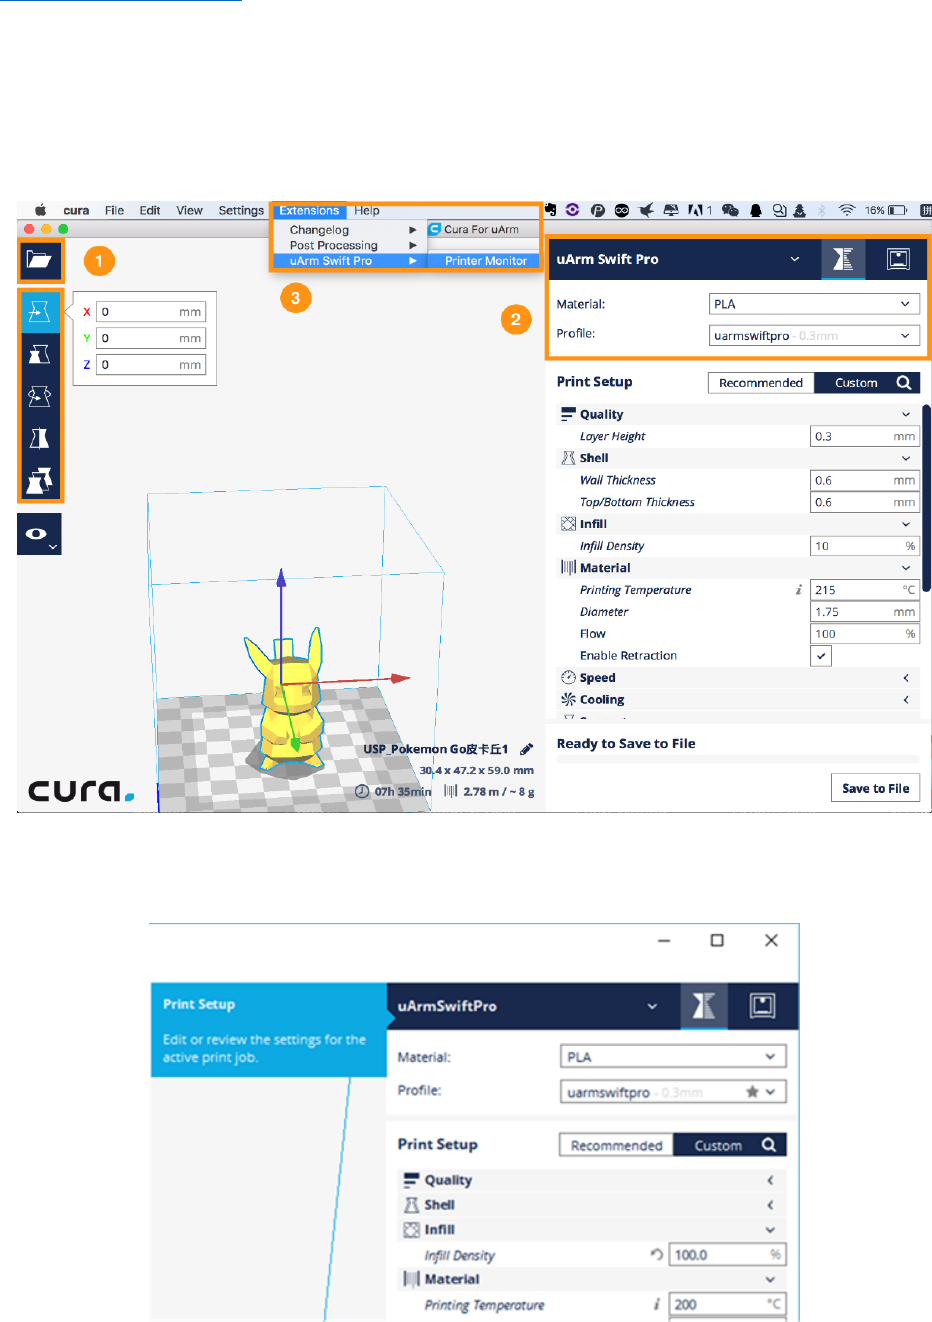Viewport: 932px width, 1322px height.
Task: Switch to Prepare view icon in Mac Cura
Action: (x=843, y=259)
